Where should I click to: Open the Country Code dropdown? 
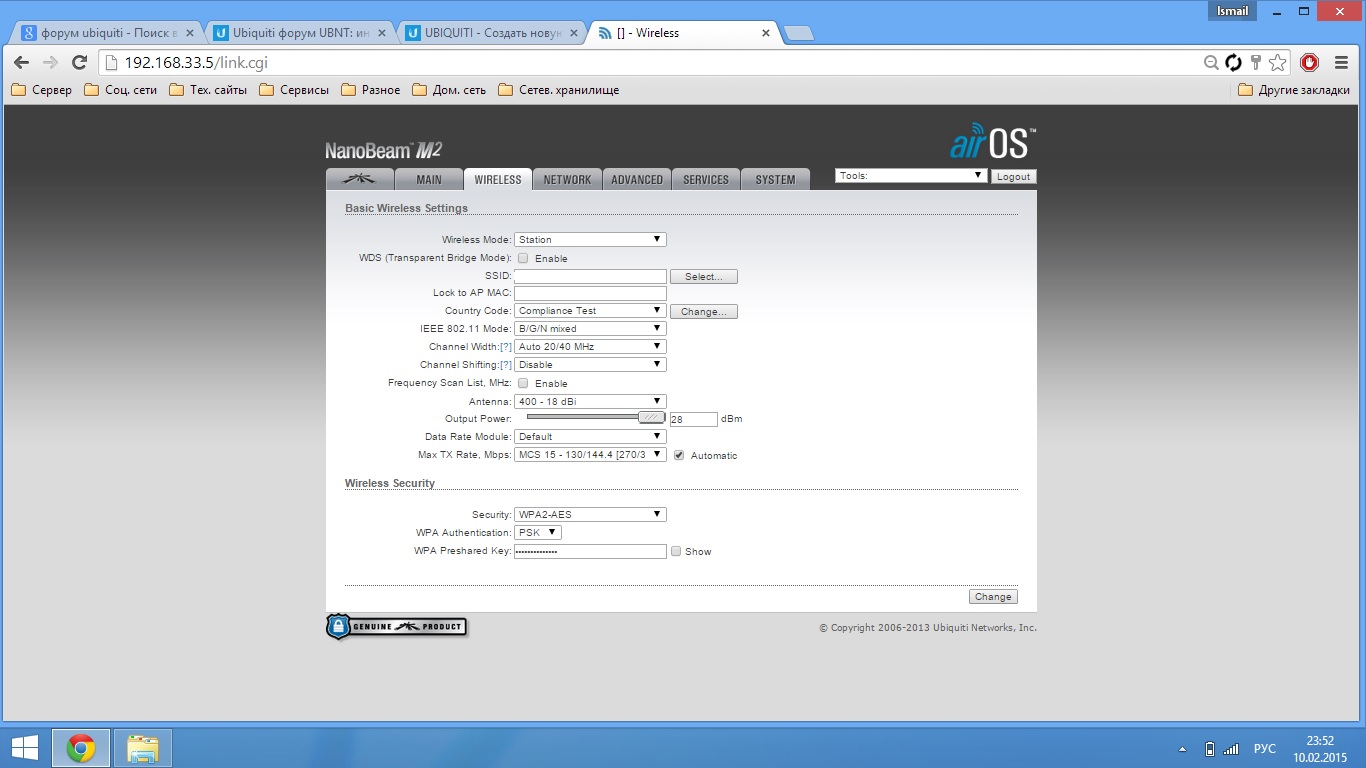pos(590,311)
